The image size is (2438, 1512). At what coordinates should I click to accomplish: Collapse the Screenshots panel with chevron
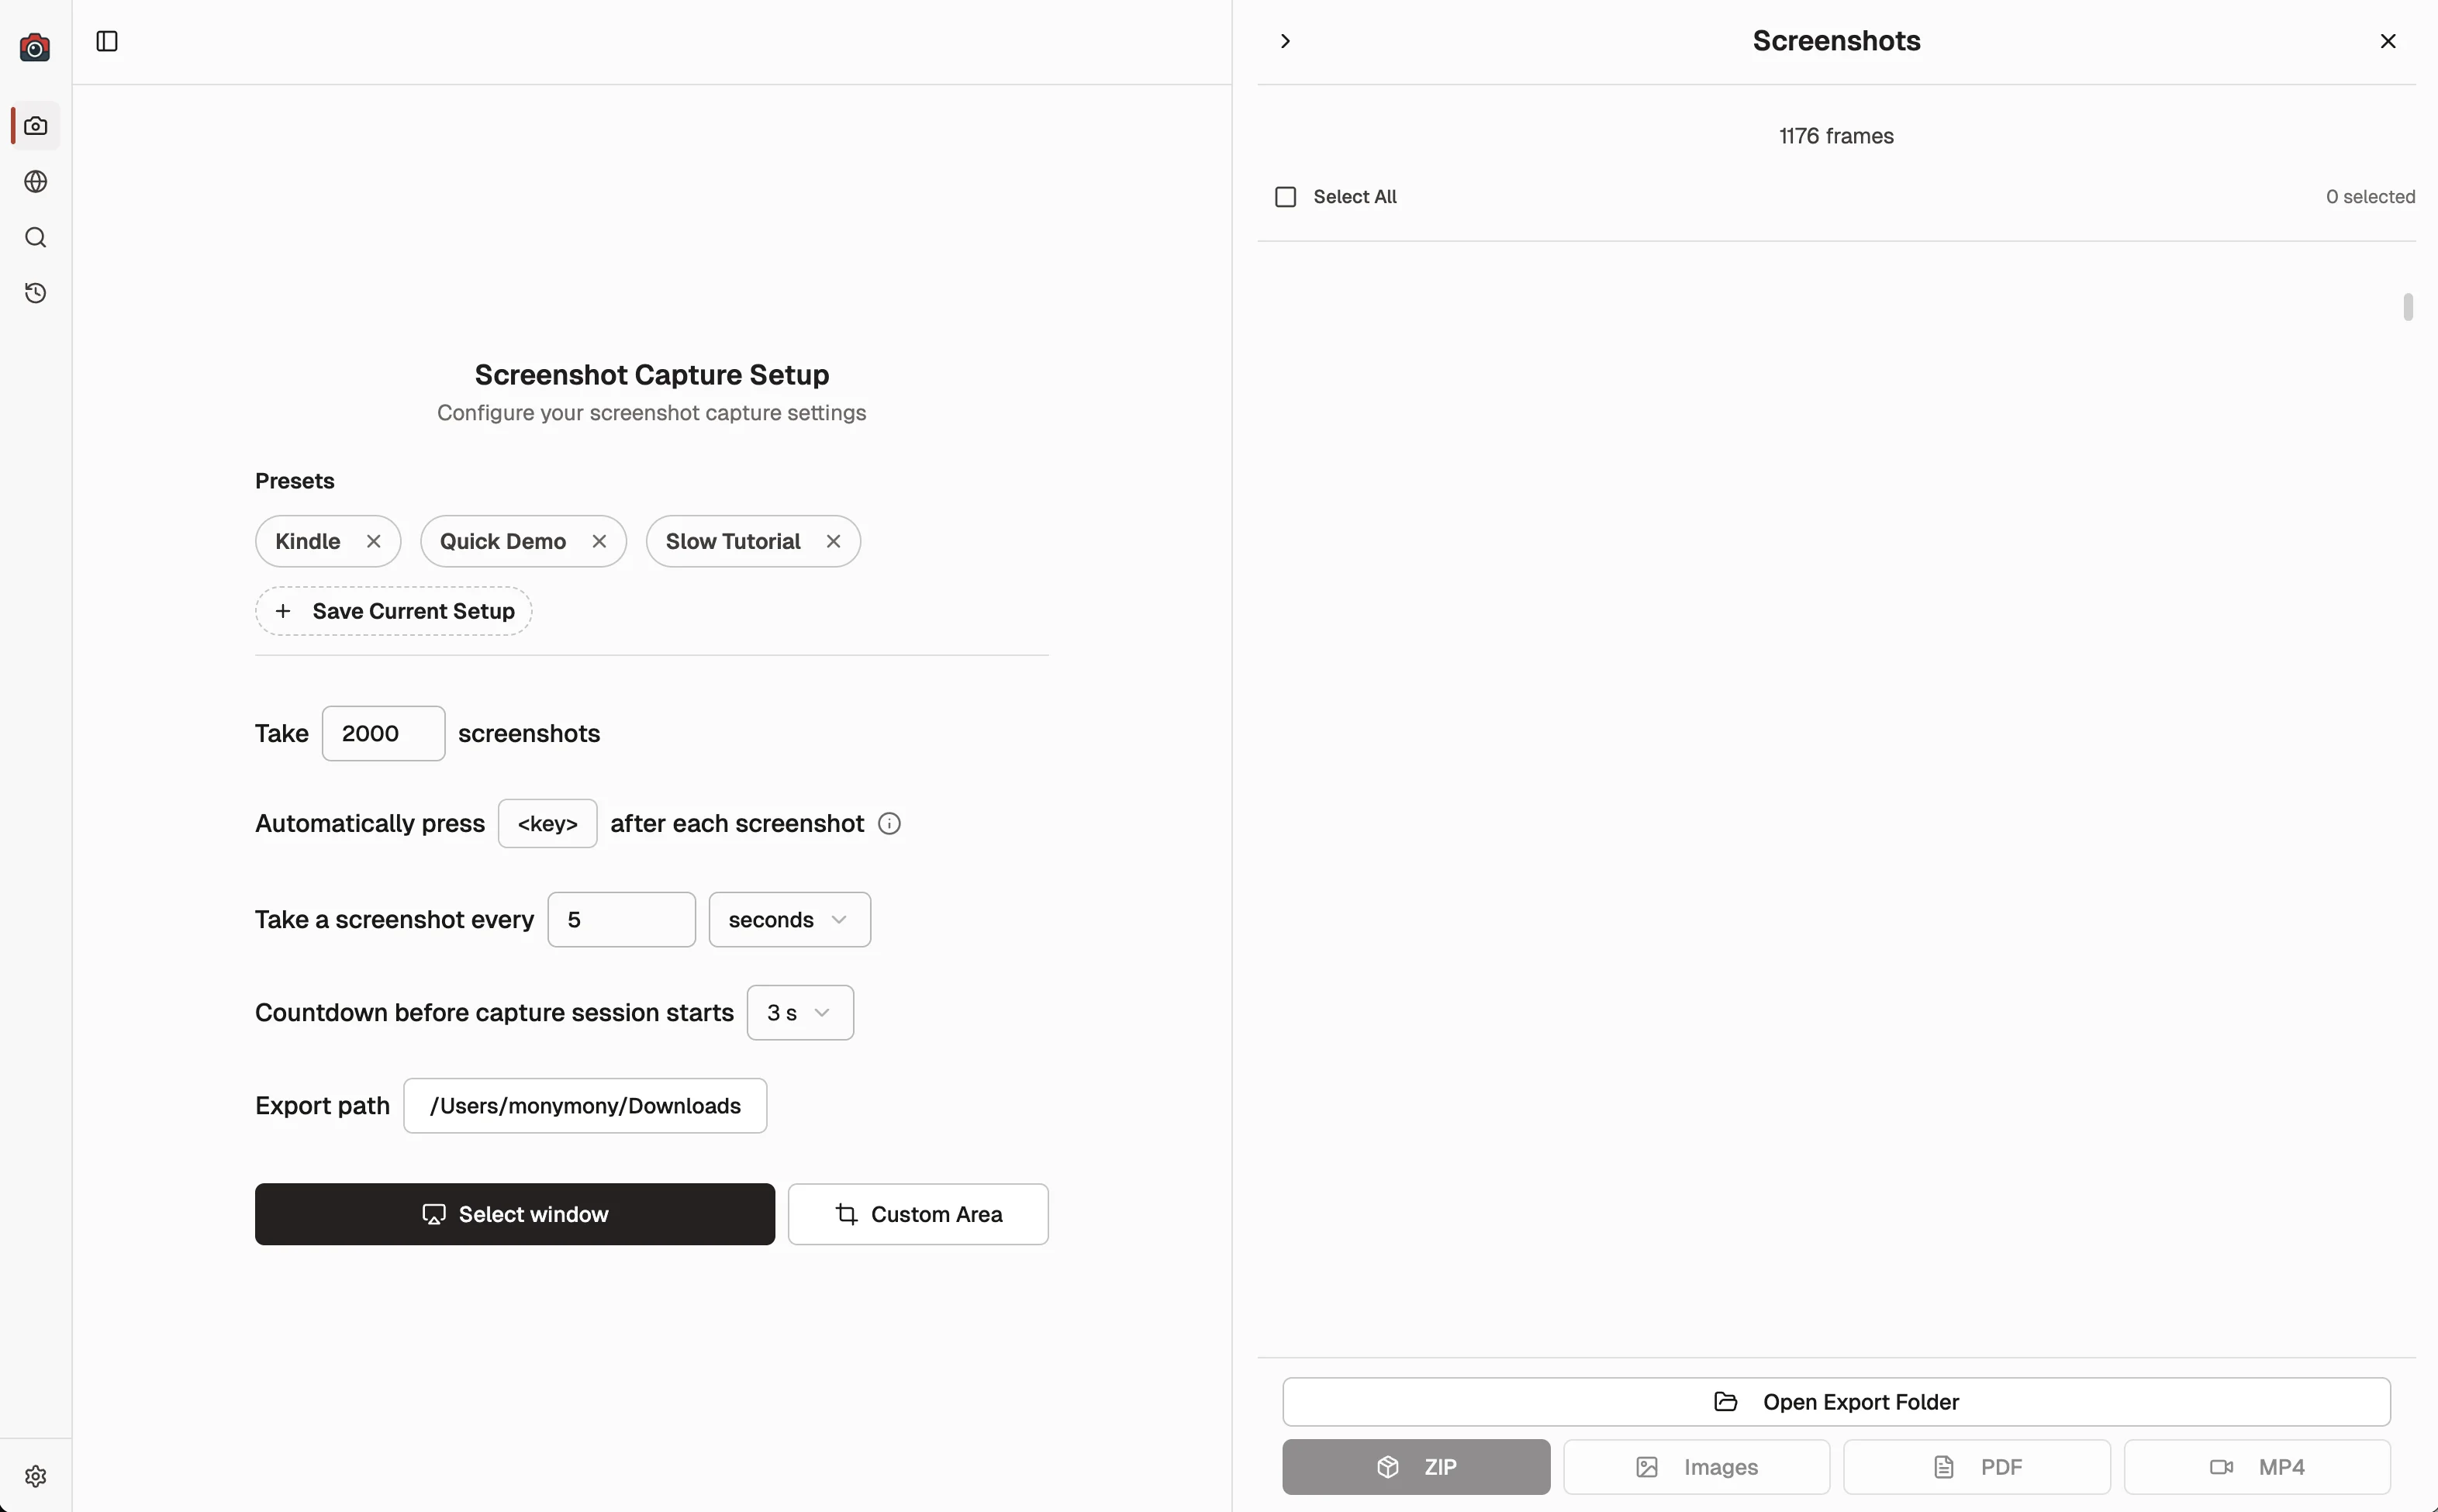1285,41
